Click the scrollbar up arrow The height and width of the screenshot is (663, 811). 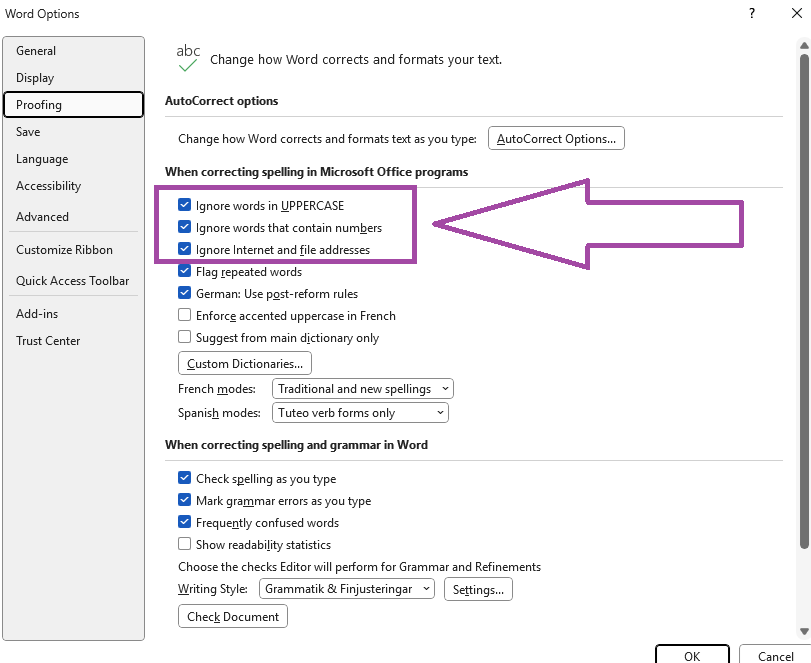coord(804,46)
